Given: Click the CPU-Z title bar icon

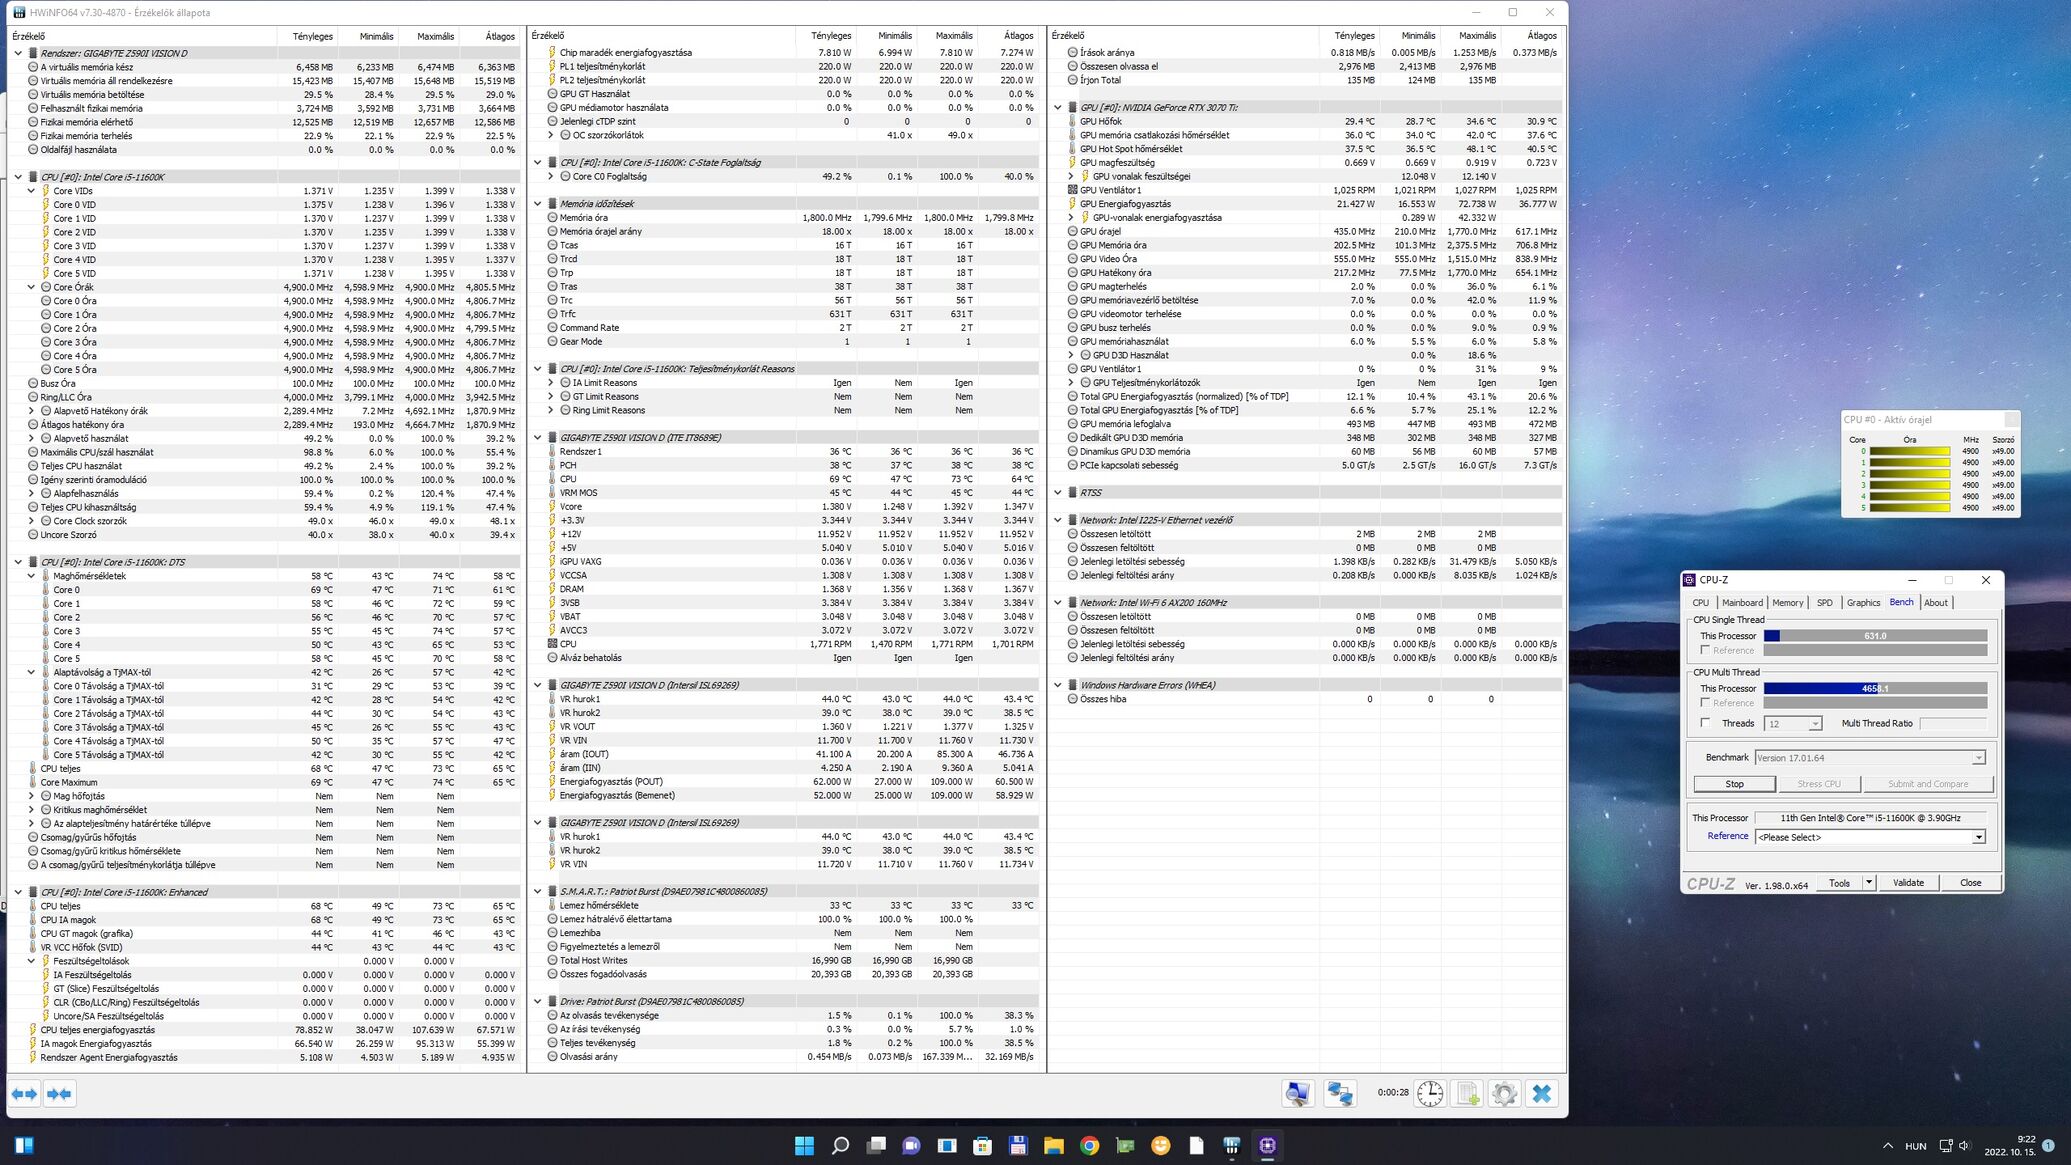Looking at the screenshot, I should [1690, 580].
